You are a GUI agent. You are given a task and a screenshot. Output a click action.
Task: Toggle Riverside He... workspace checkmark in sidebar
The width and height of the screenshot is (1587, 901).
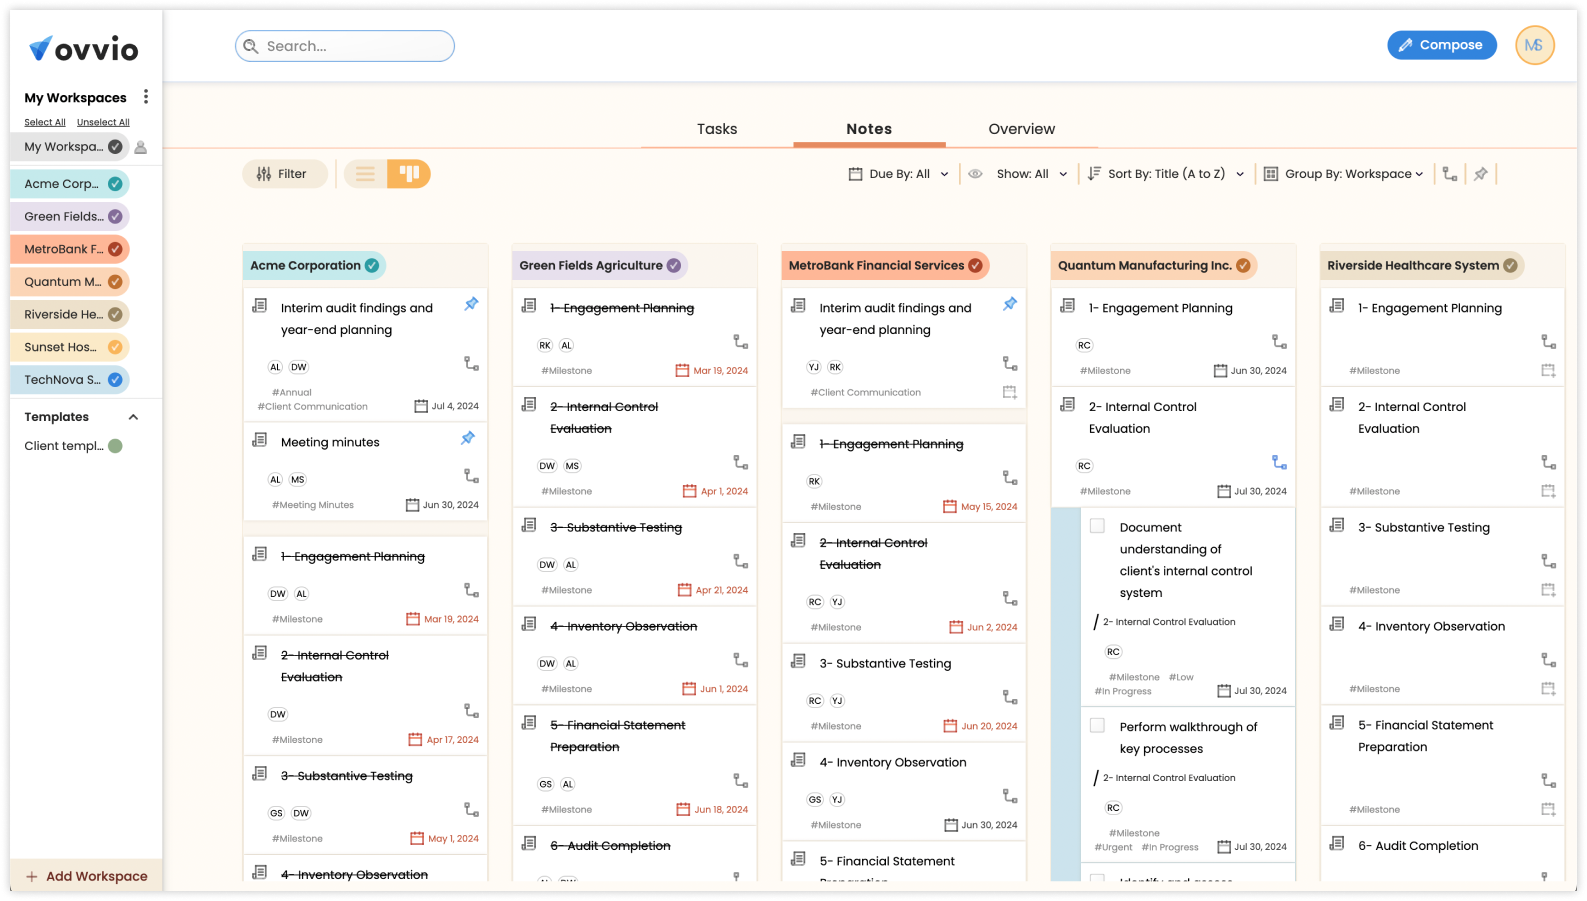[115, 315]
